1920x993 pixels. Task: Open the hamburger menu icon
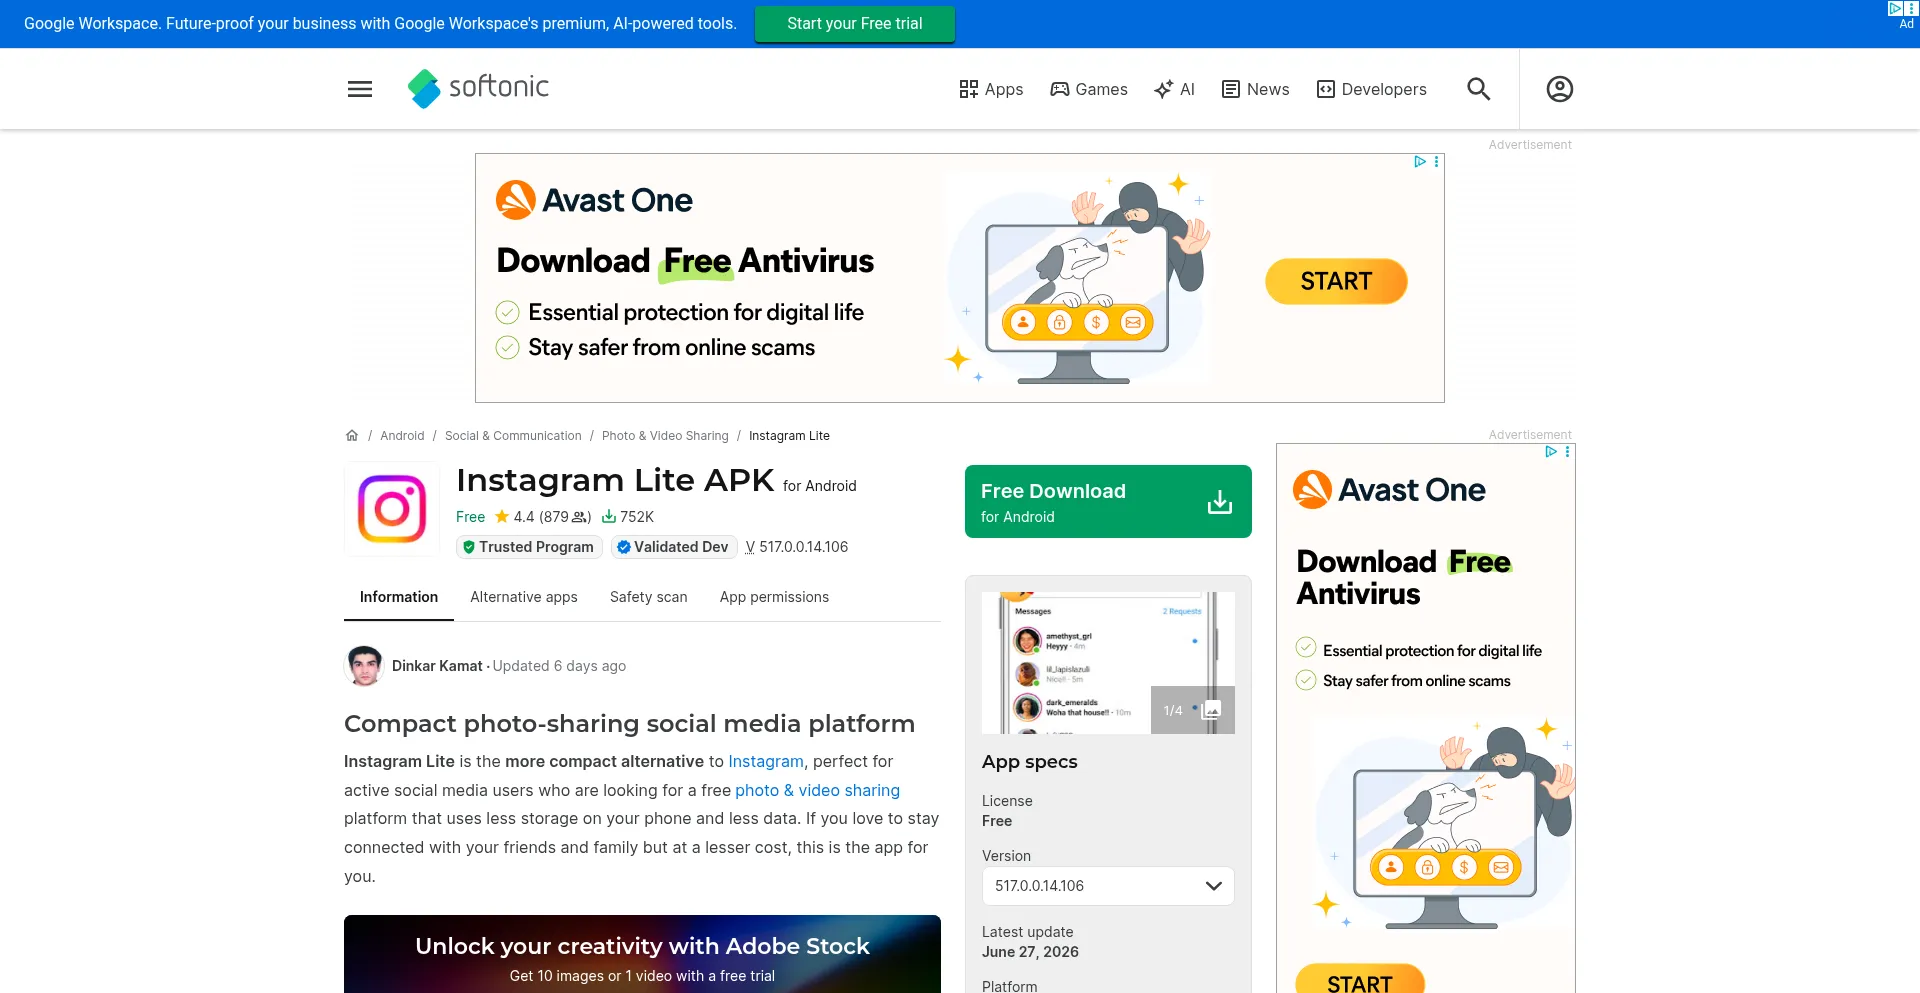coord(360,89)
